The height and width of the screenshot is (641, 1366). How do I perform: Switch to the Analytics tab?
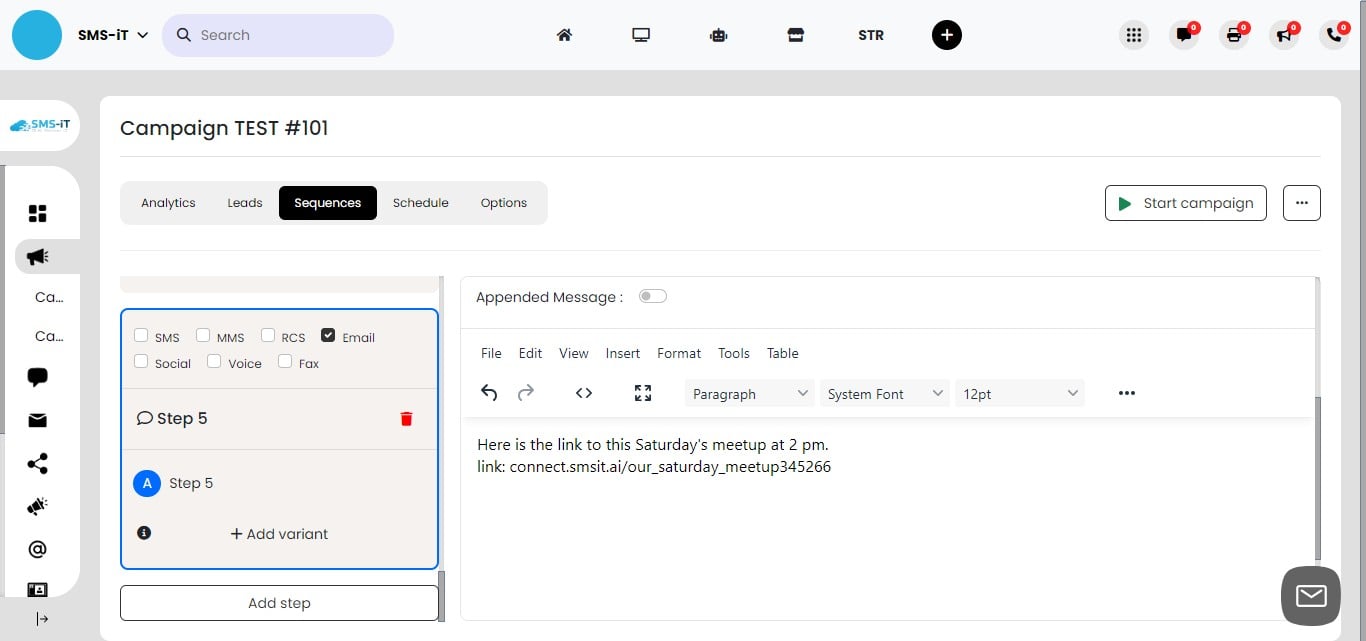168,202
